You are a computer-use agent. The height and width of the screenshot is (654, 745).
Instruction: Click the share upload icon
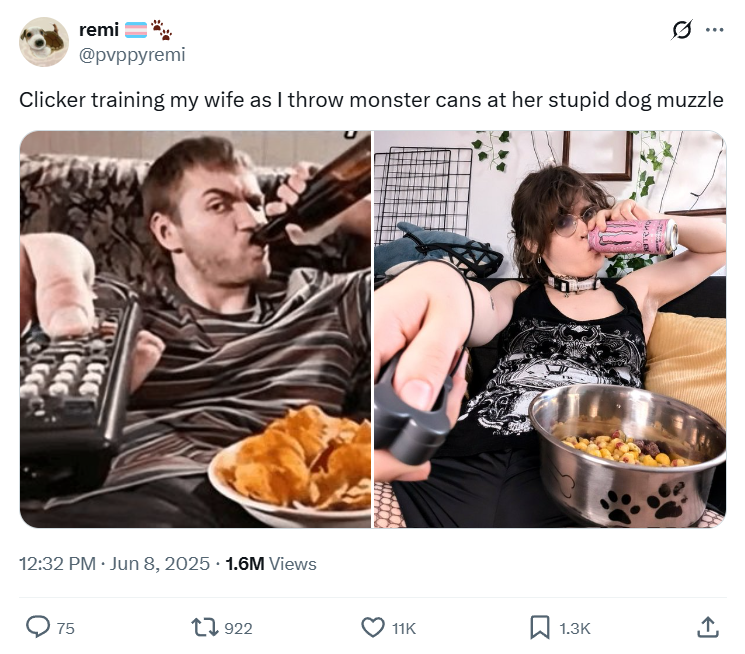[x=708, y=627]
